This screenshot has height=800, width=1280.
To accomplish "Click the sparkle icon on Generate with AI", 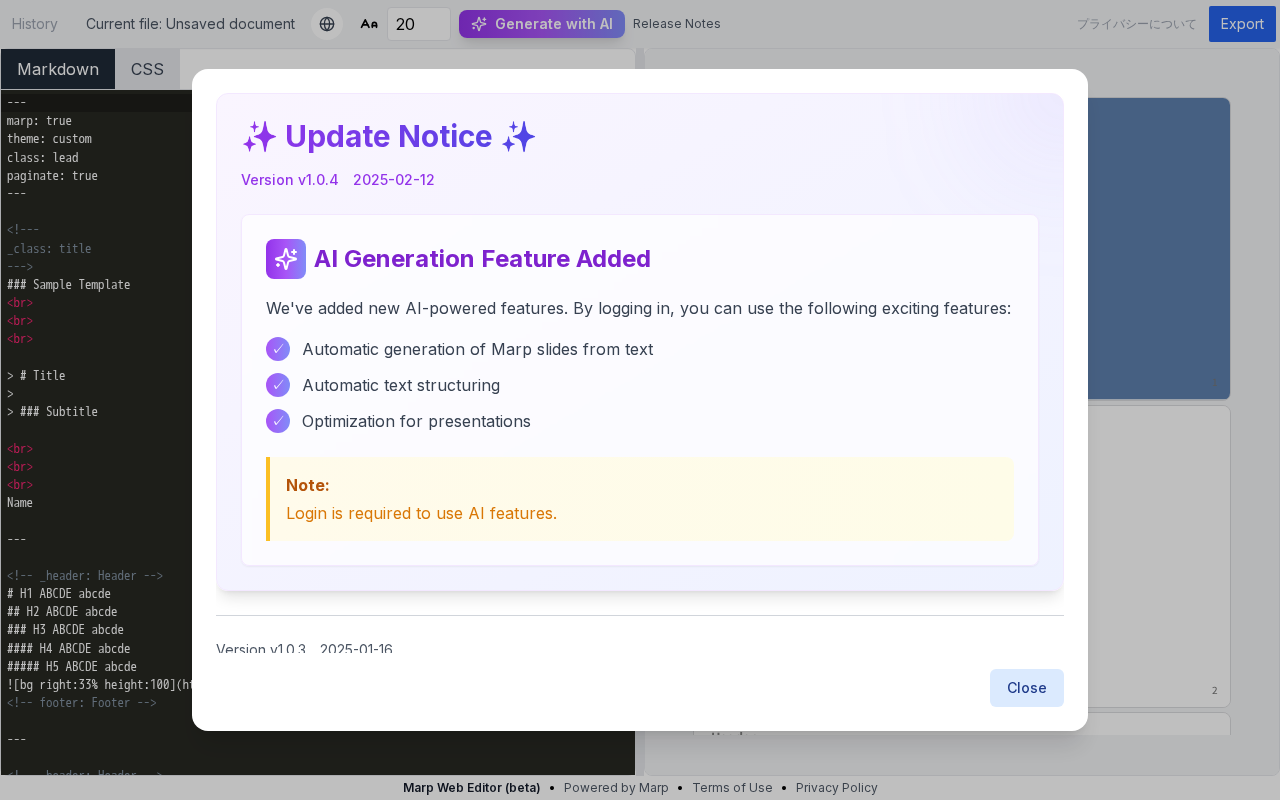I will 479,24.
